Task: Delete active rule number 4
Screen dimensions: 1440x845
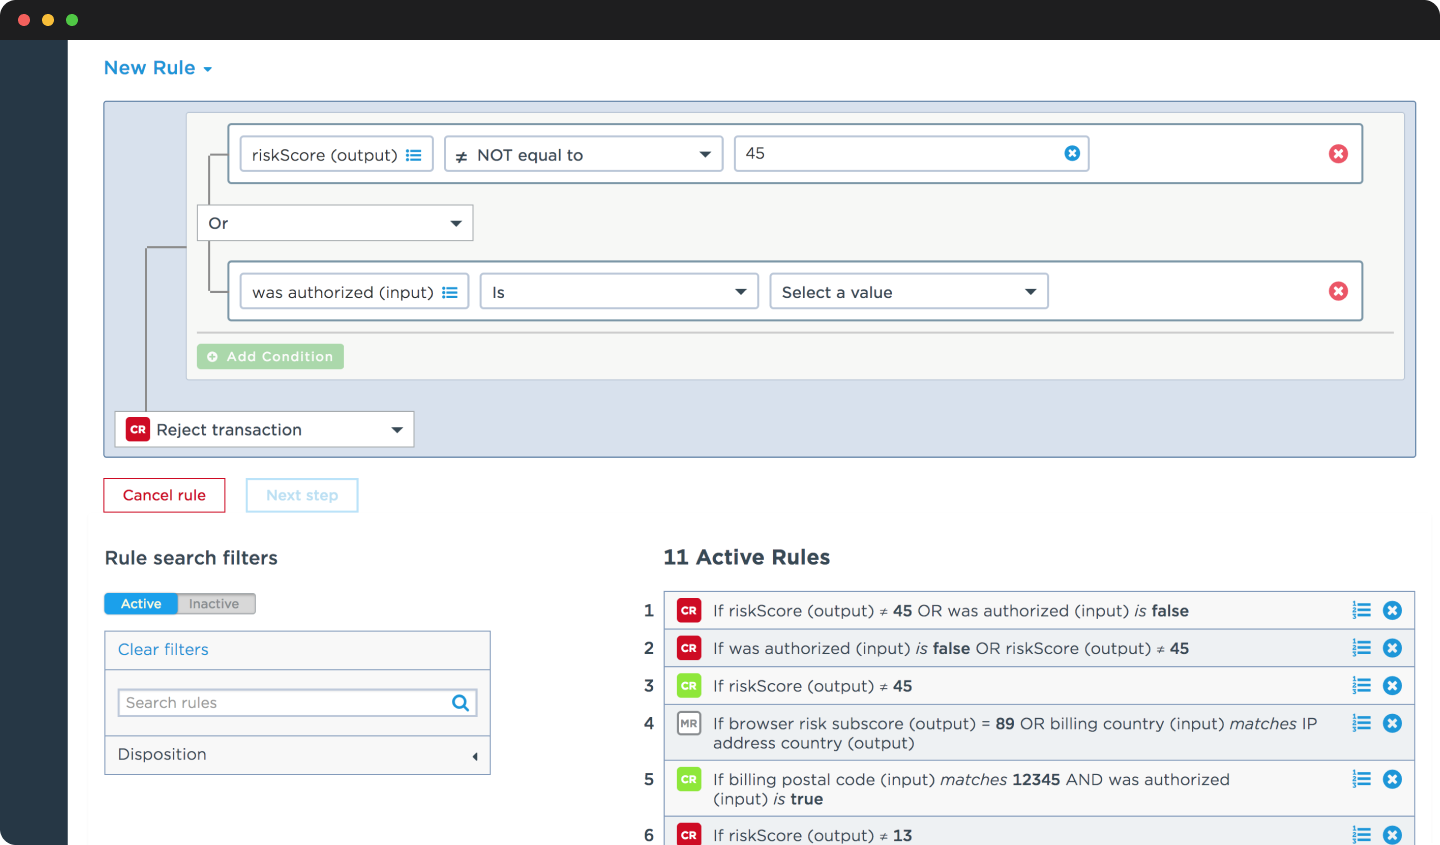Action: coord(1392,723)
